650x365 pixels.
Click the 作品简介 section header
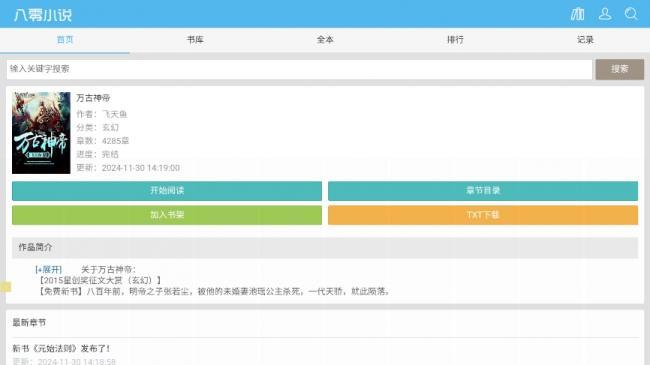[325, 248]
